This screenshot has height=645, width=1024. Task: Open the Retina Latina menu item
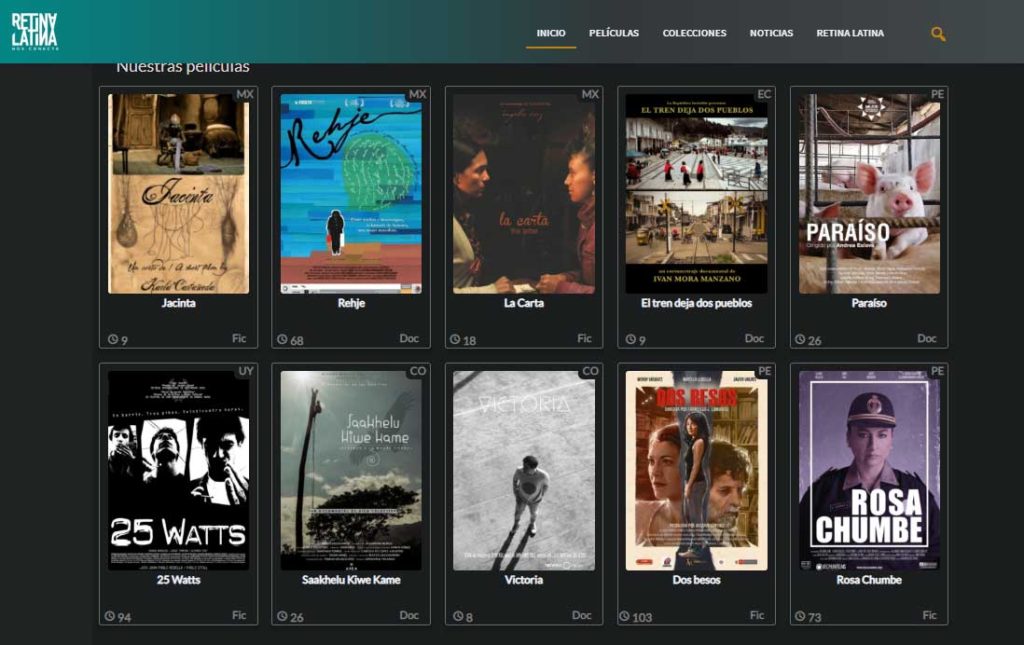pos(850,33)
